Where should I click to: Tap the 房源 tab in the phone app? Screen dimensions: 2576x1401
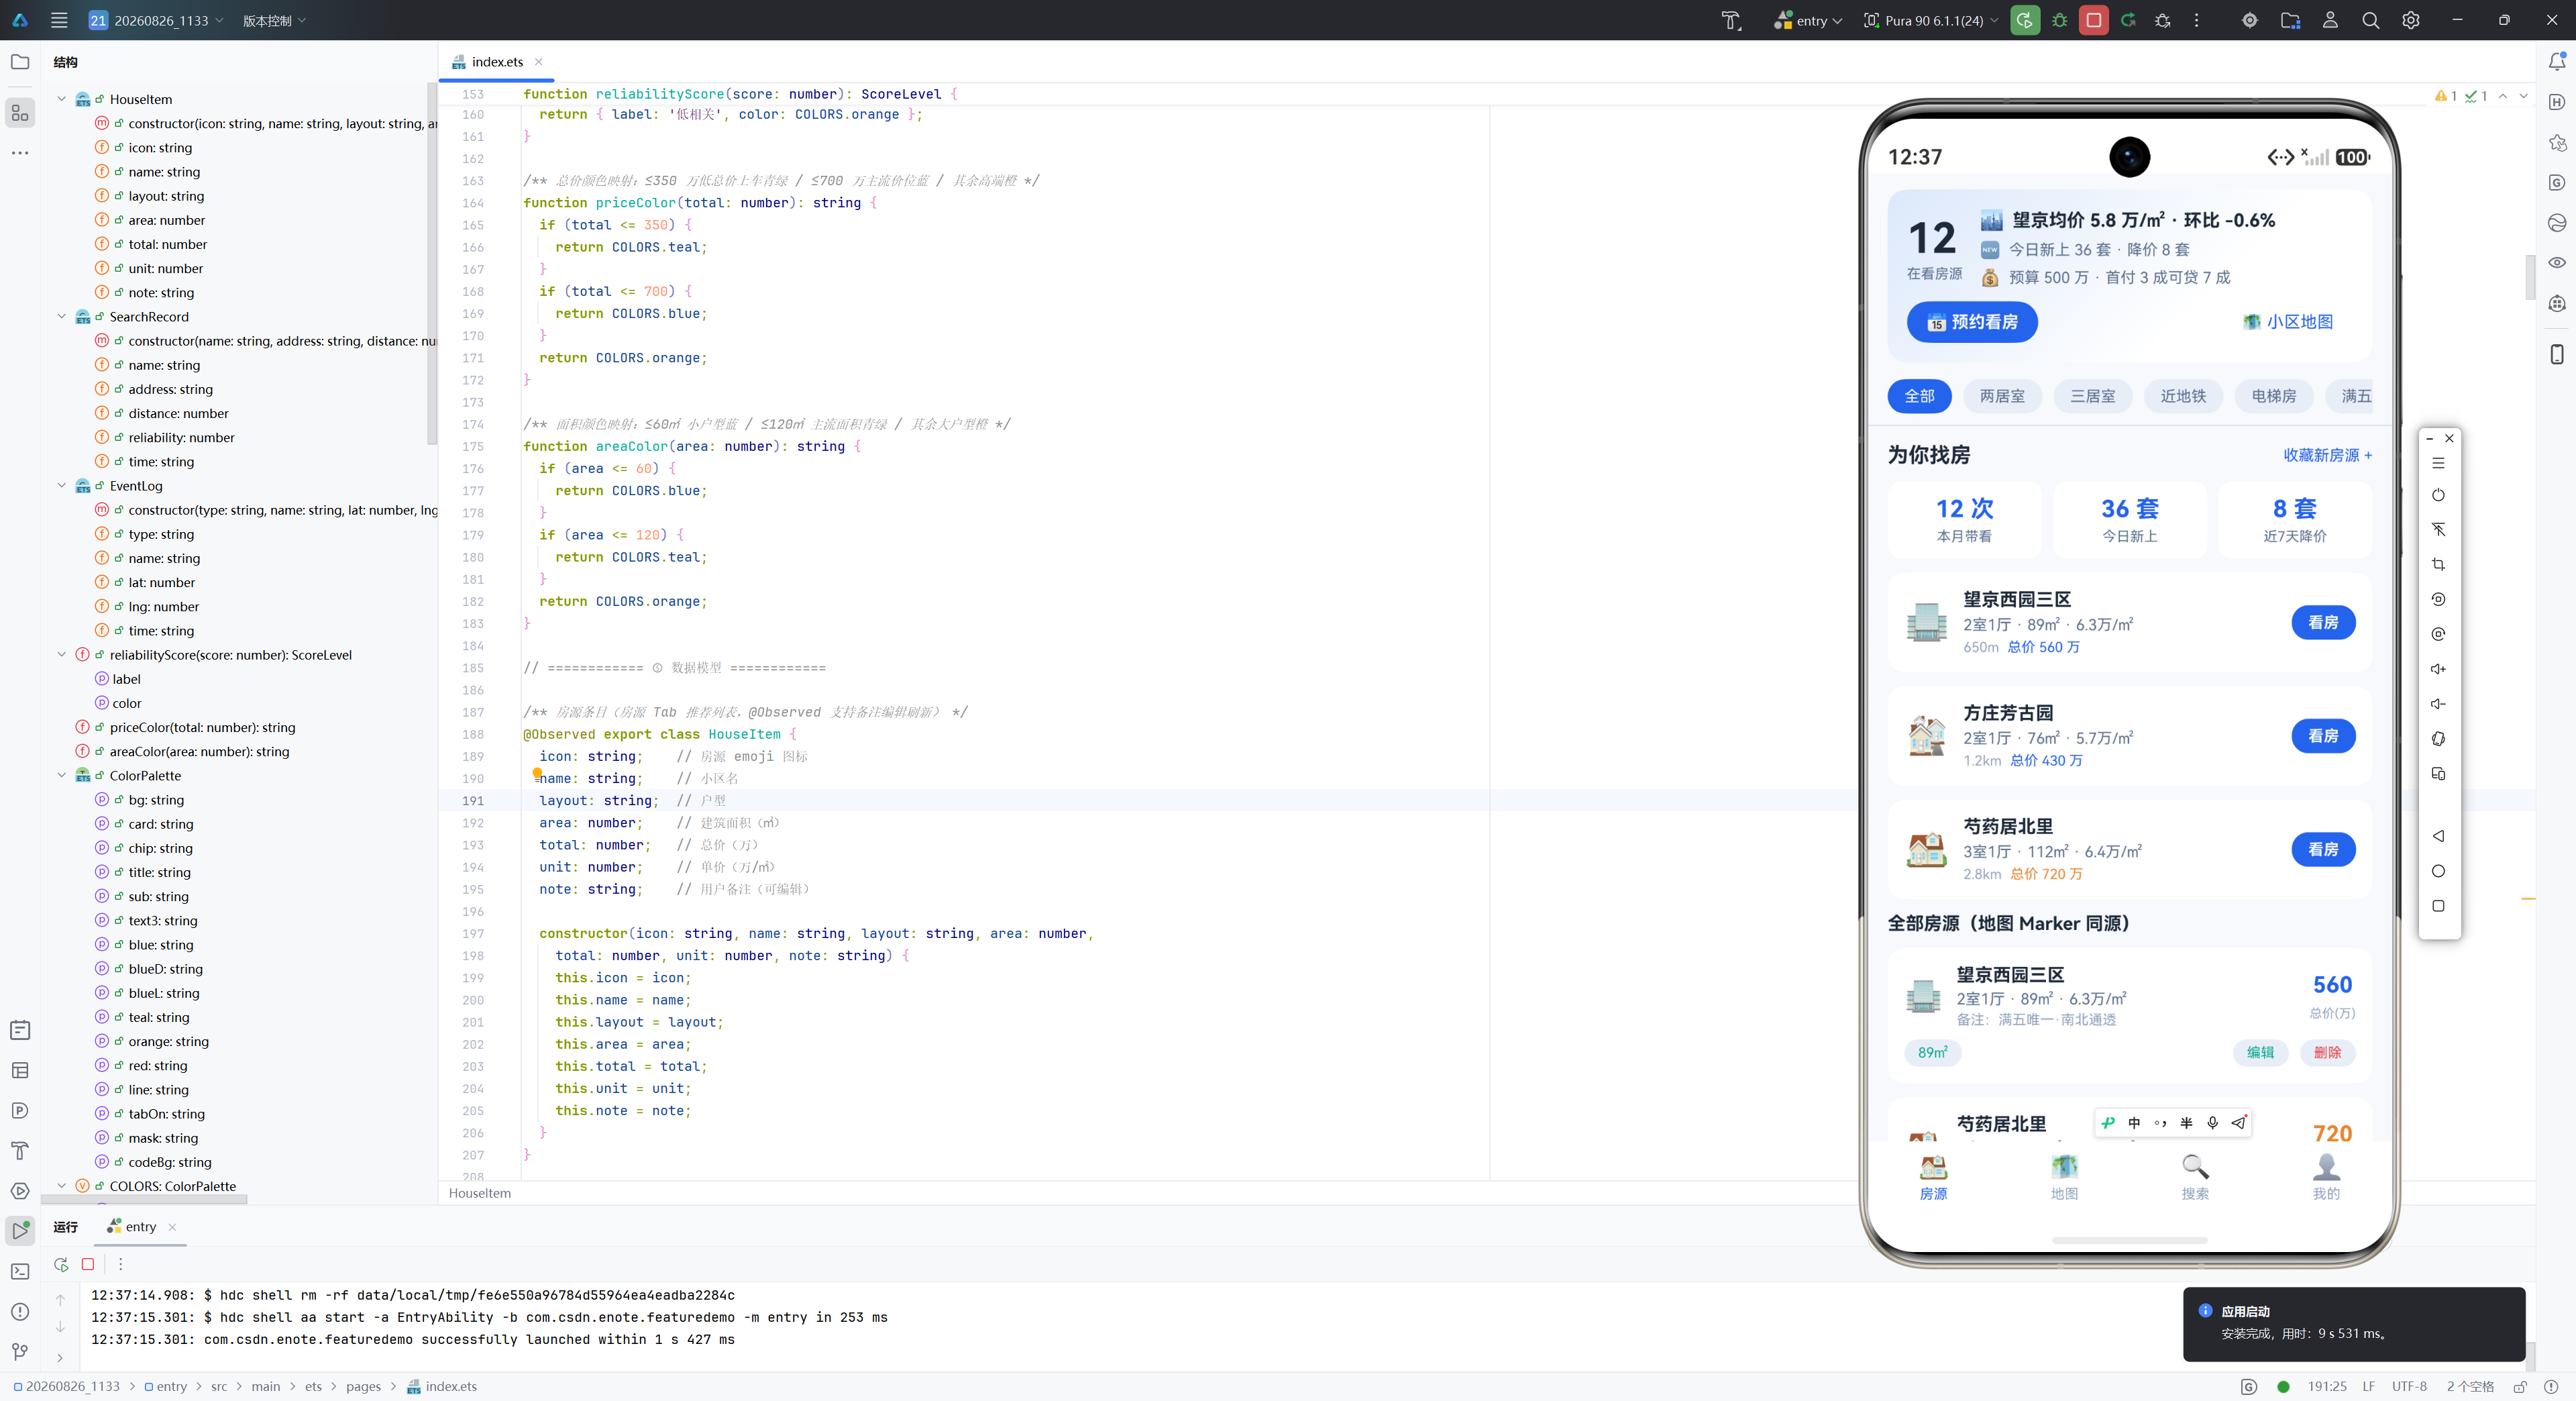pos(1933,1177)
